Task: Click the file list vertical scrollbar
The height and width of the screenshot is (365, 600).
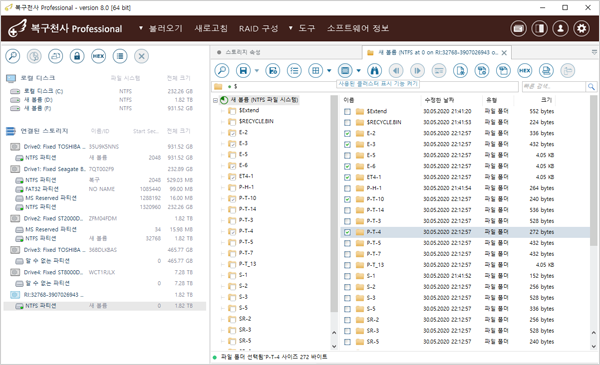Action: click(x=593, y=172)
